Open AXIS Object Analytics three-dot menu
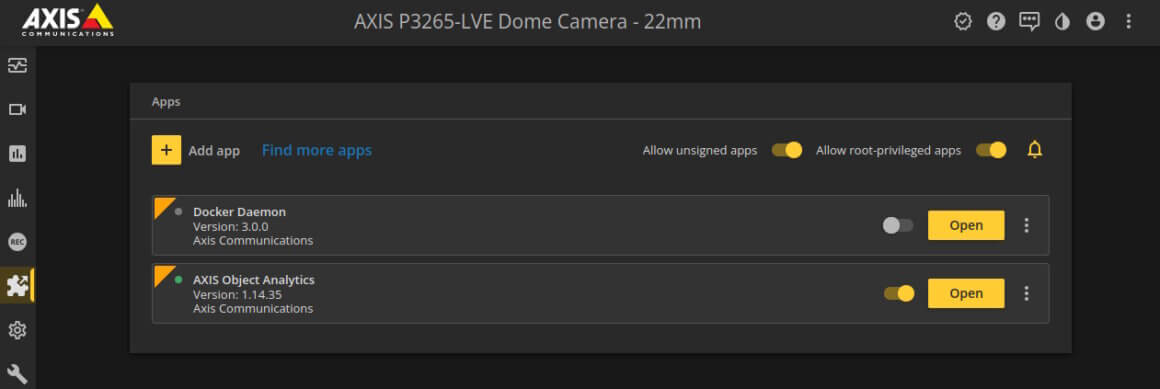This screenshot has height=389, width=1160. pos(1026,294)
